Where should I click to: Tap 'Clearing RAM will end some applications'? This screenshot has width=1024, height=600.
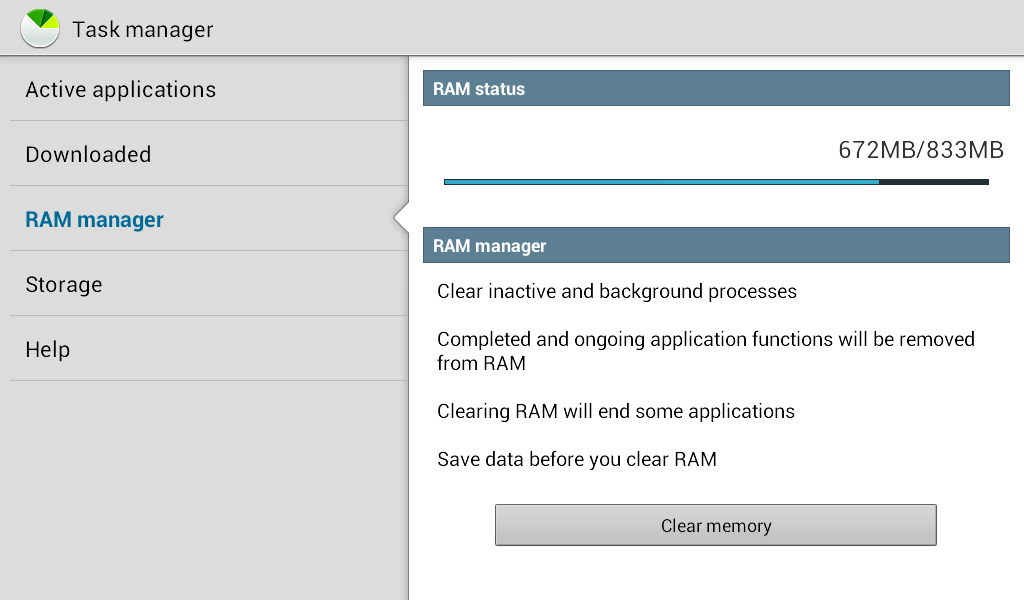616,411
